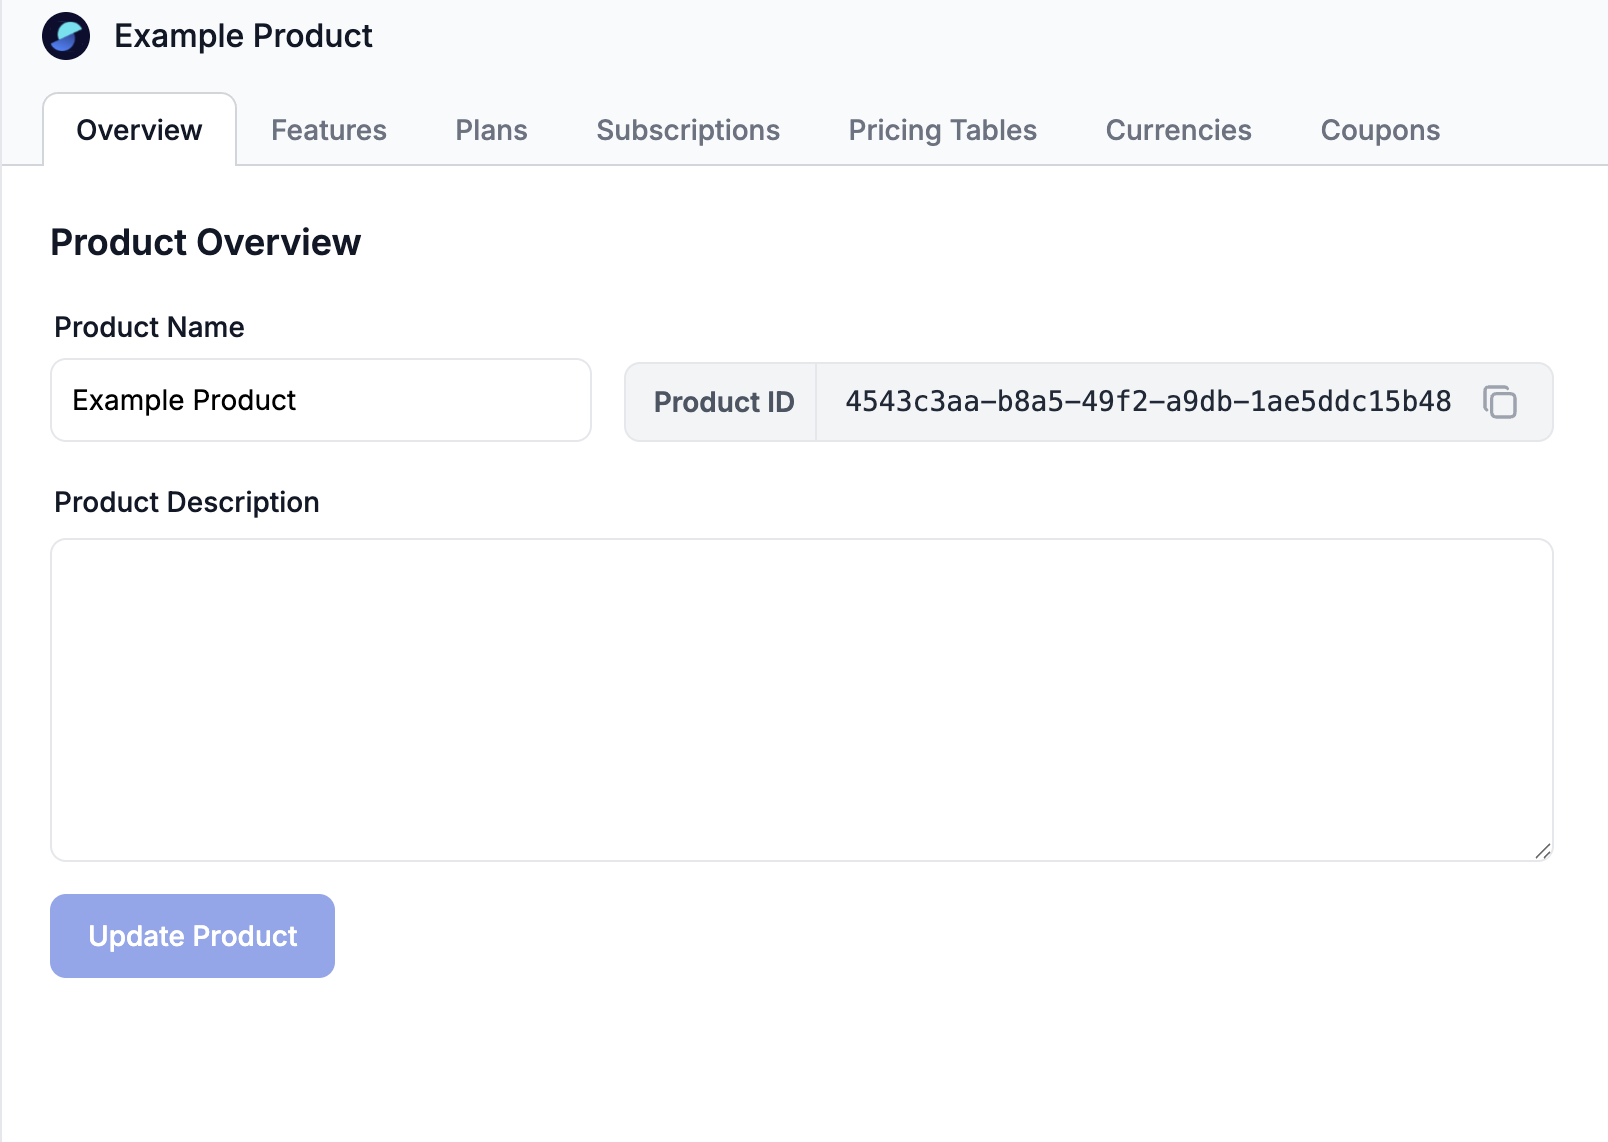The width and height of the screenshot is (1608, 1142).
Task: Click the Update Product button
Action: pyautogui.click(x=192, y=936)
